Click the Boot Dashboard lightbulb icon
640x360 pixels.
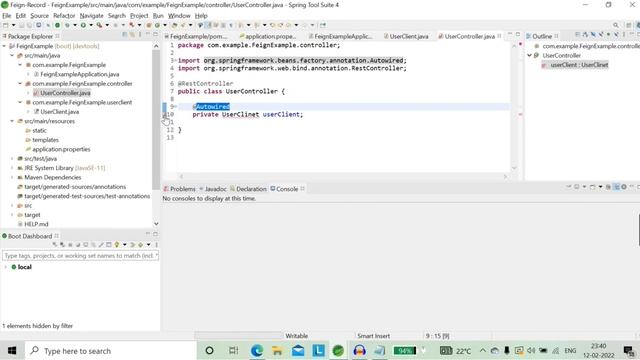pyautogui.click(x=116, y=244)
